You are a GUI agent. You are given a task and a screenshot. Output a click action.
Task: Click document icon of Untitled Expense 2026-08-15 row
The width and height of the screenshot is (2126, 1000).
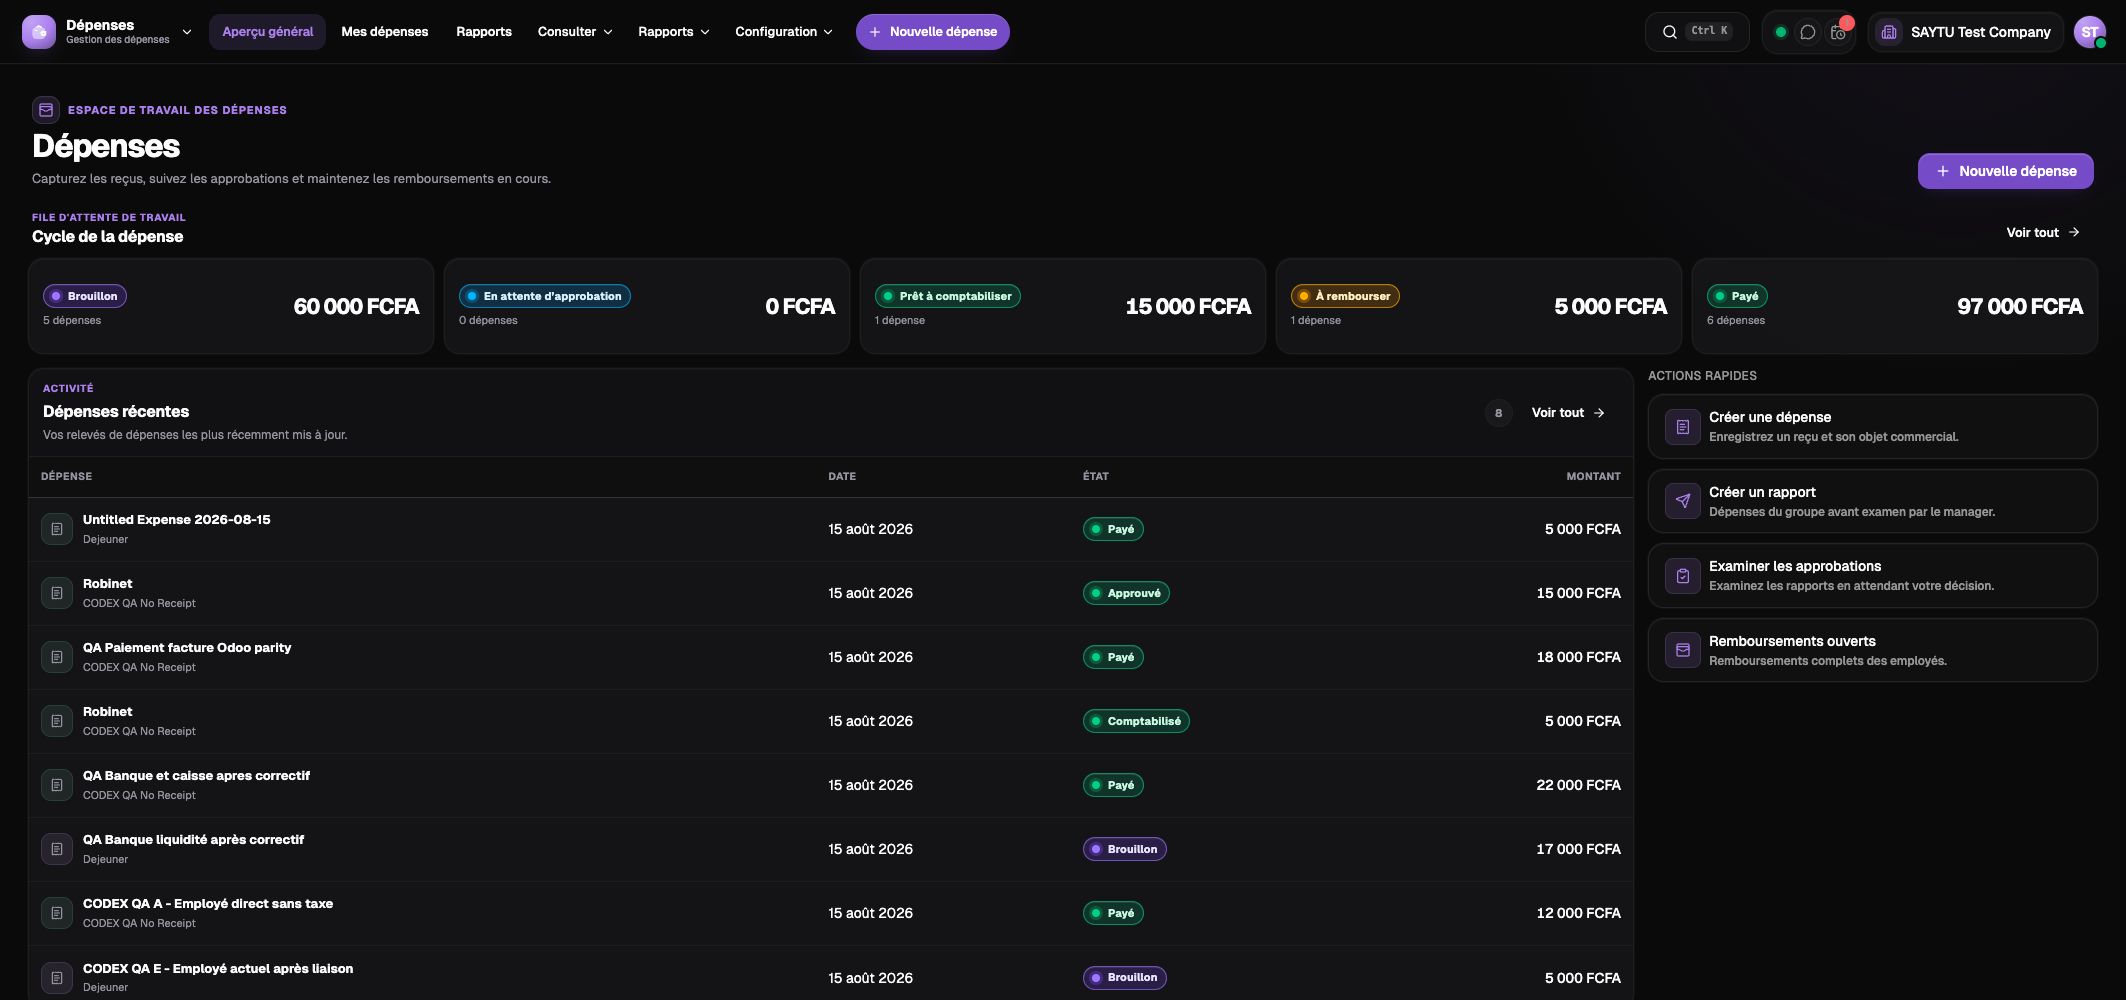[57, 529]
